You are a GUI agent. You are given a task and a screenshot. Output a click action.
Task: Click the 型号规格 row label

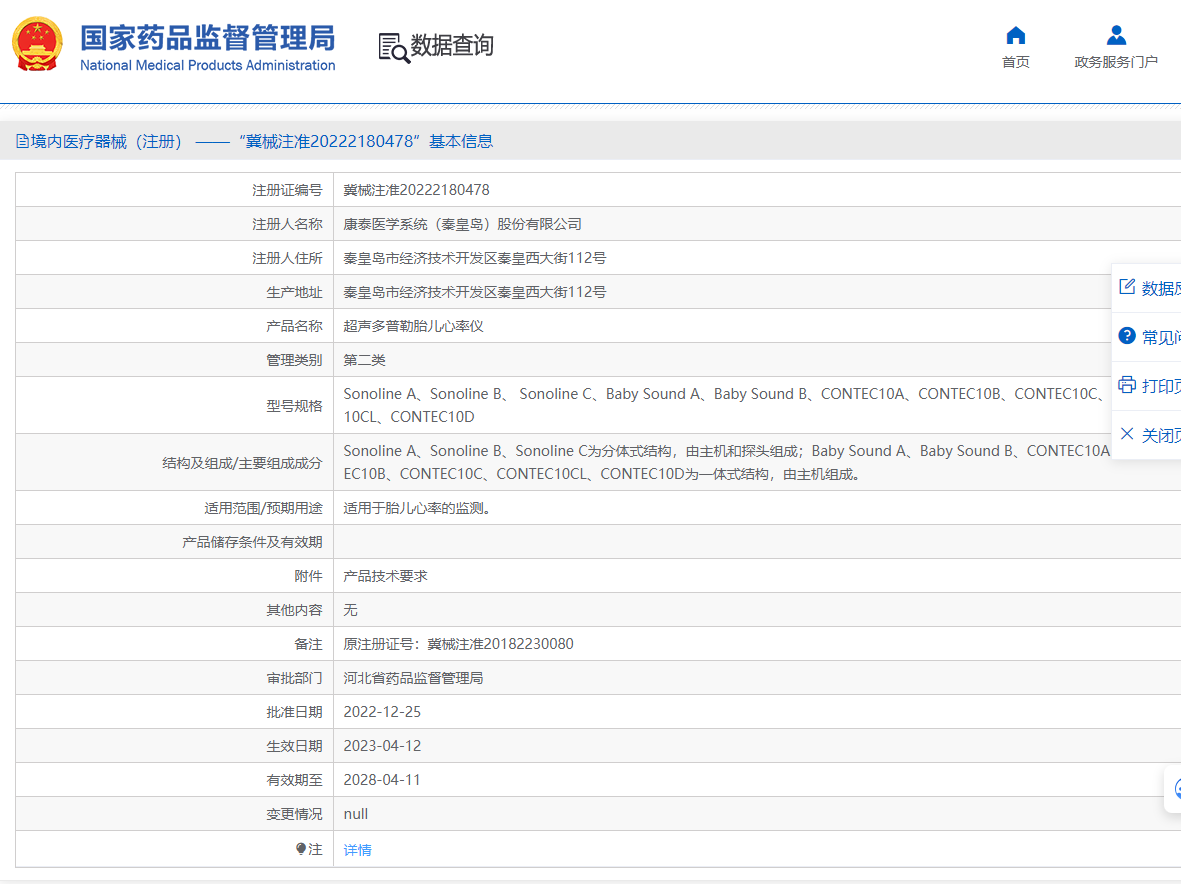[294, 406]
